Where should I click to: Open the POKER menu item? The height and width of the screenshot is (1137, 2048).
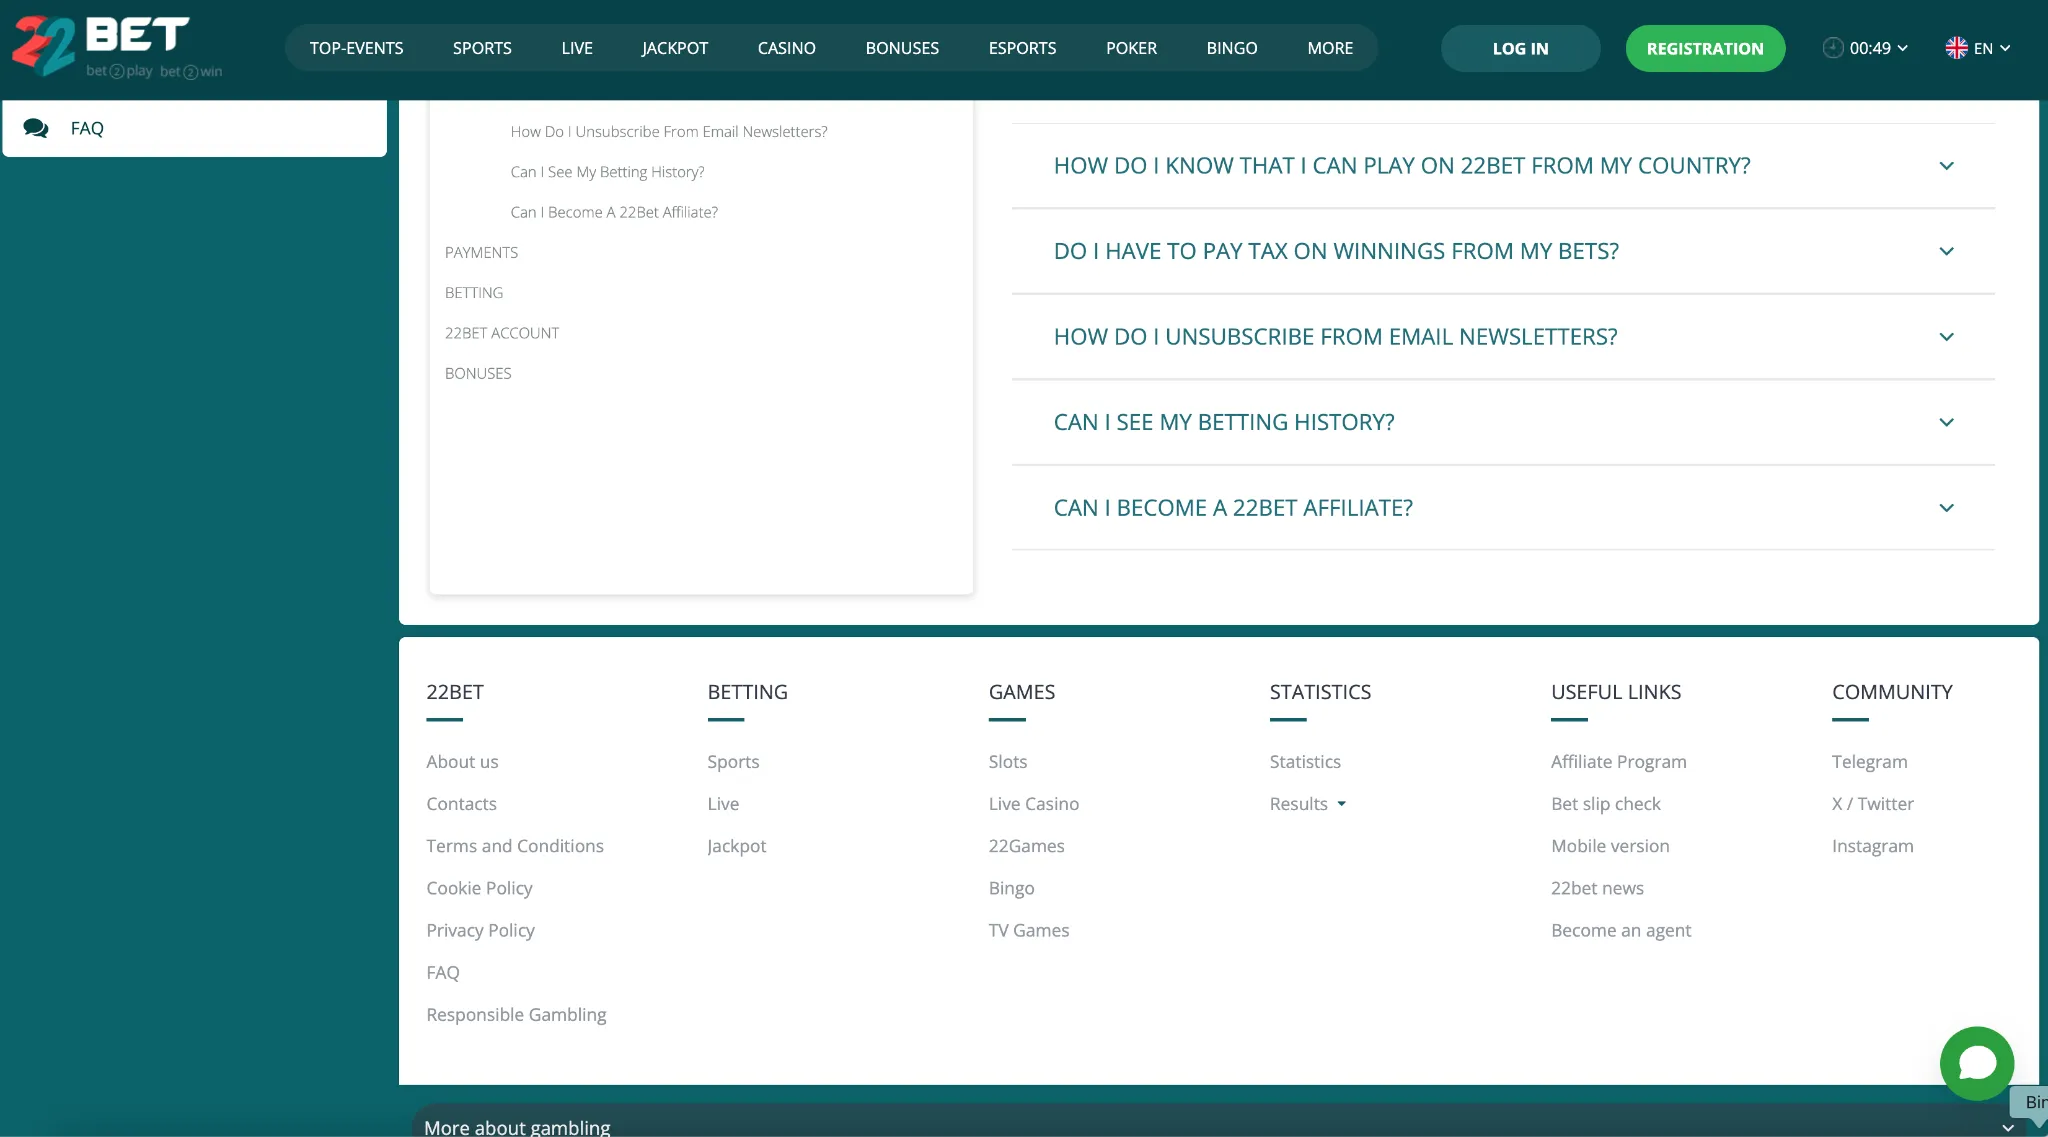coord(1131,48)
